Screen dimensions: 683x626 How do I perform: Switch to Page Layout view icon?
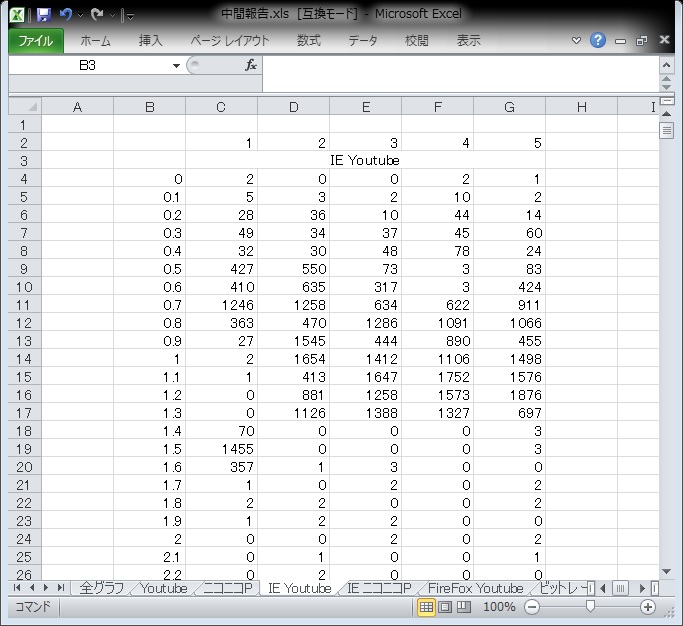tap(445, 607)
